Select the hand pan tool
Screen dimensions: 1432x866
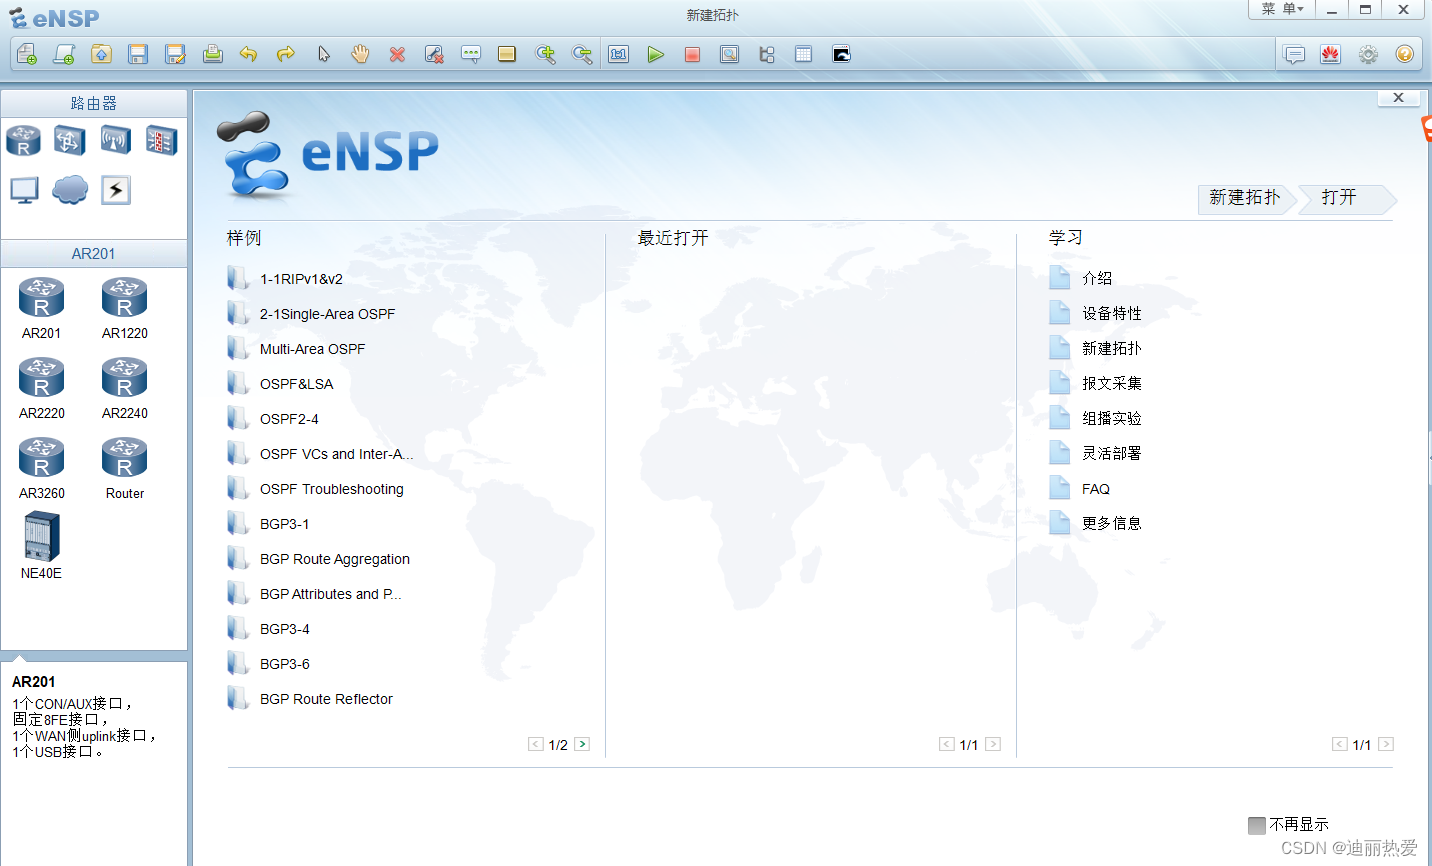pos(360,54)
